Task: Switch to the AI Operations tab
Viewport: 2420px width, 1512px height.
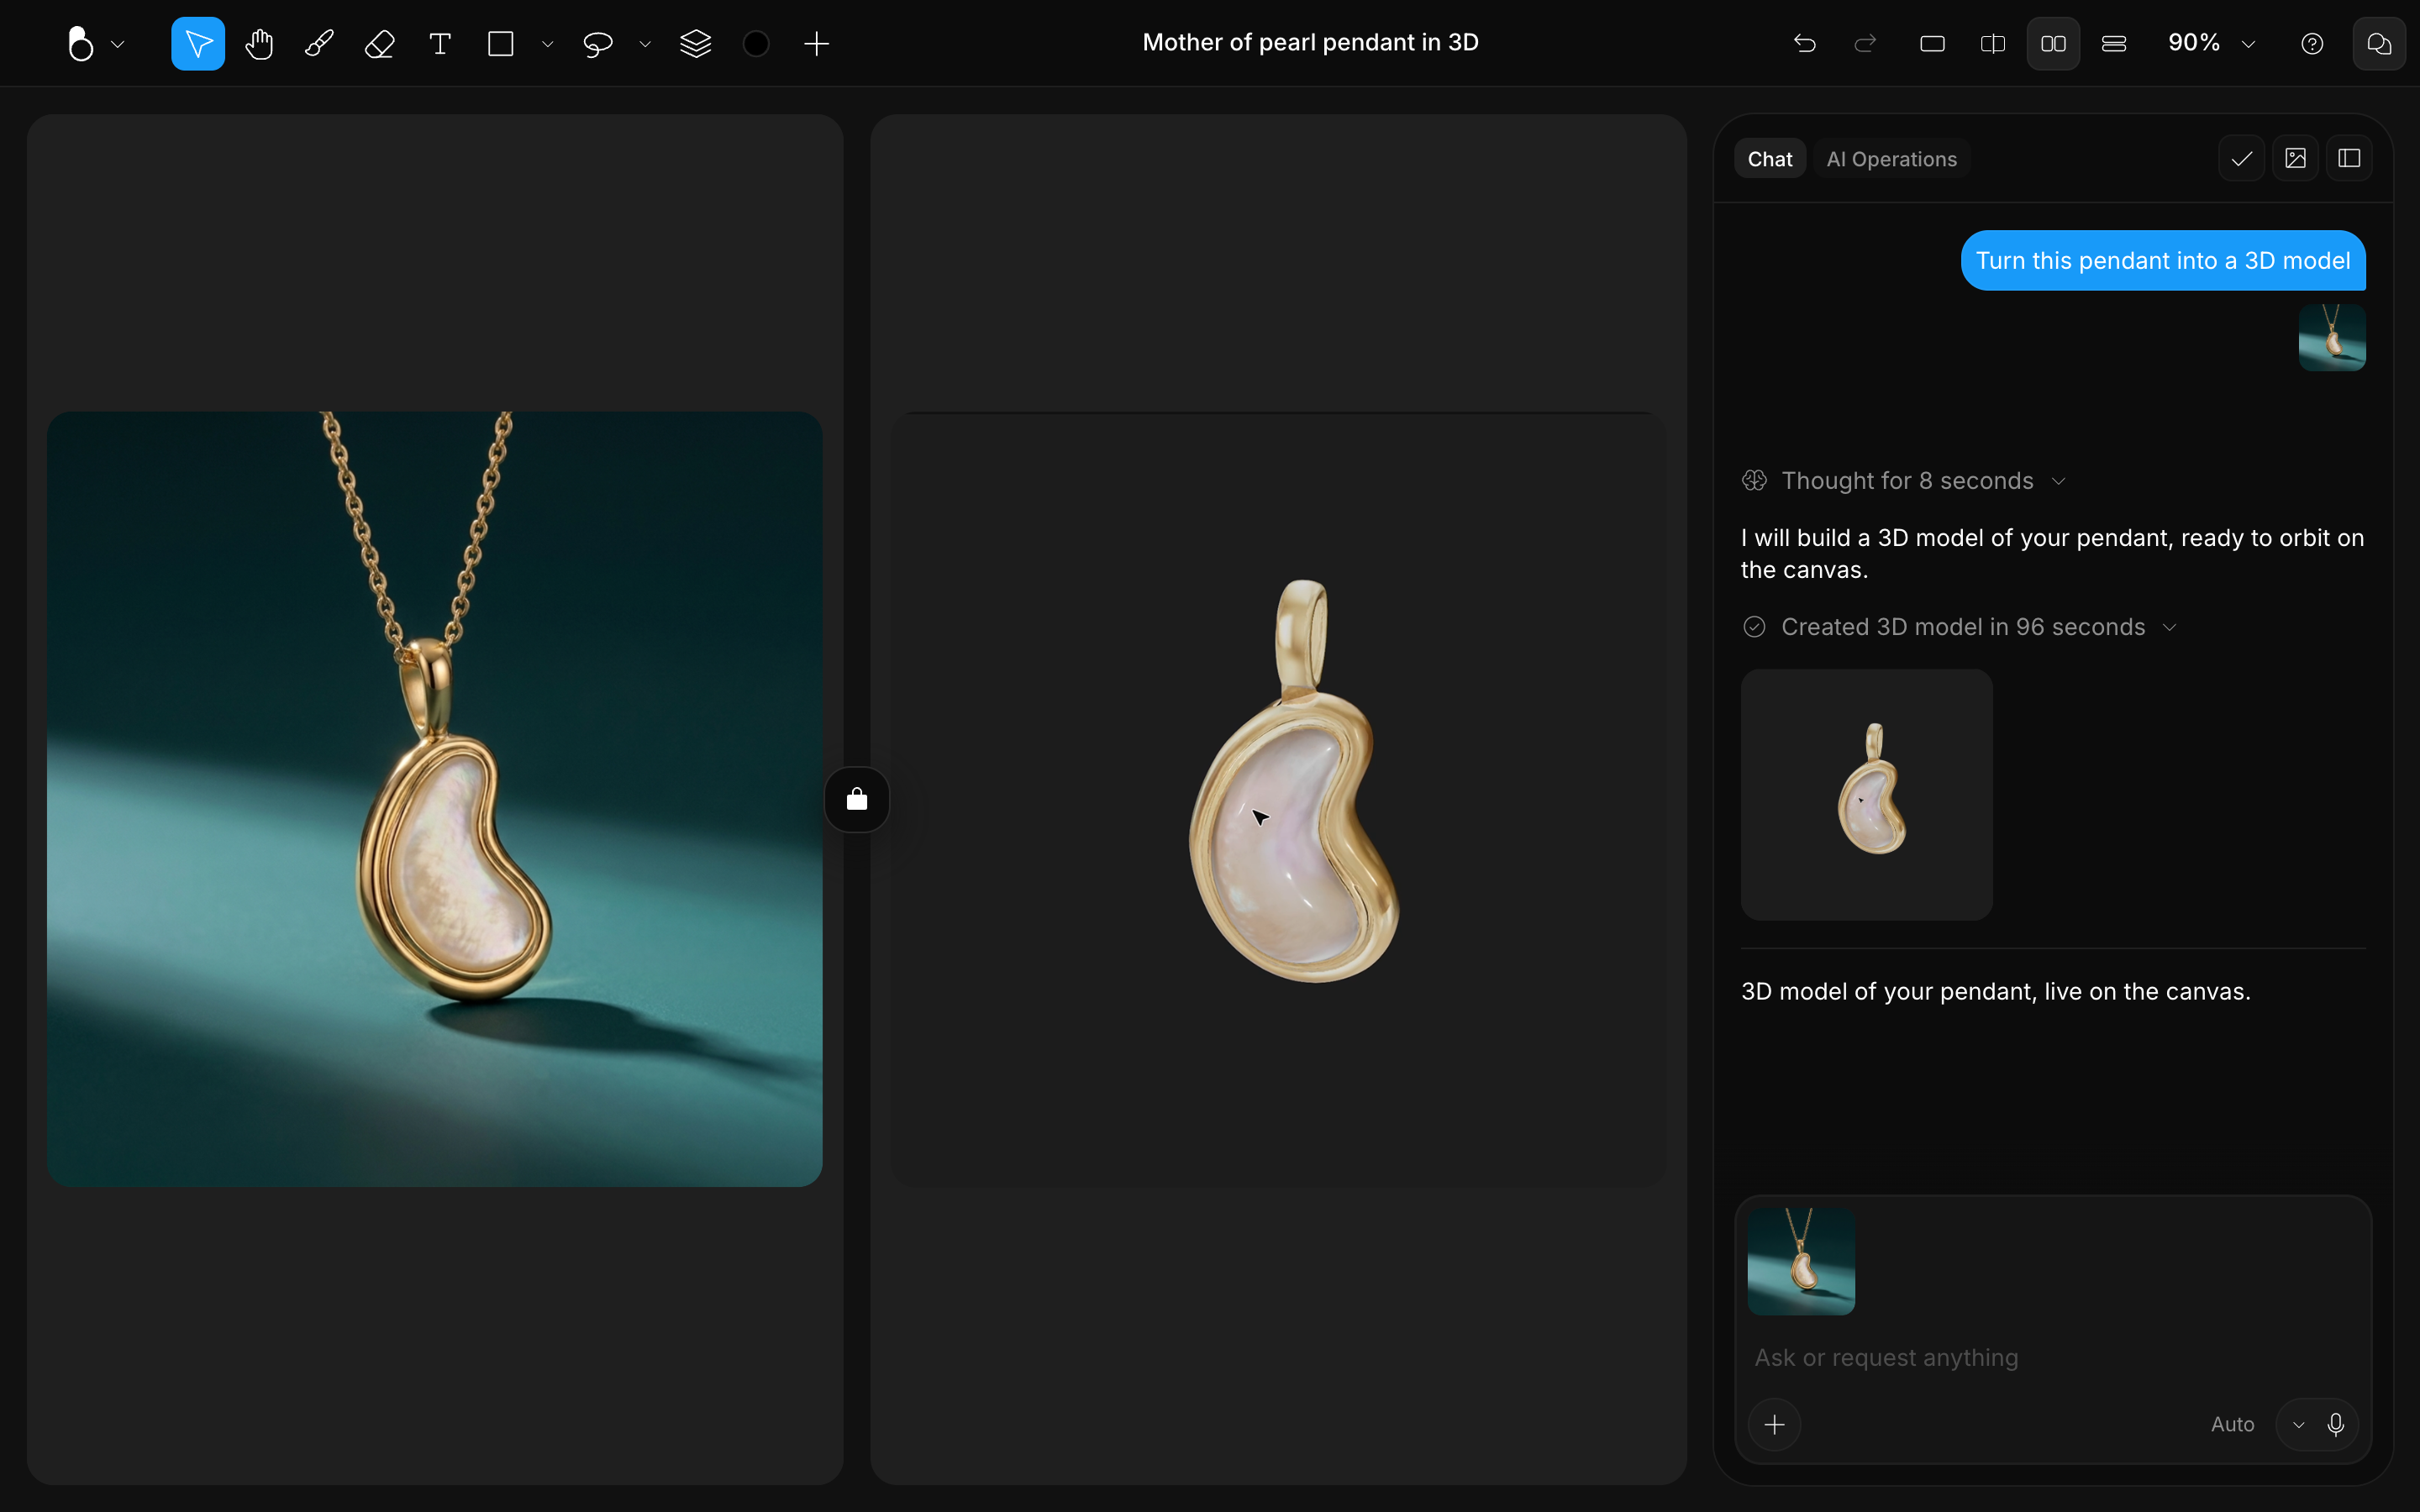Action: point(1891,159)
